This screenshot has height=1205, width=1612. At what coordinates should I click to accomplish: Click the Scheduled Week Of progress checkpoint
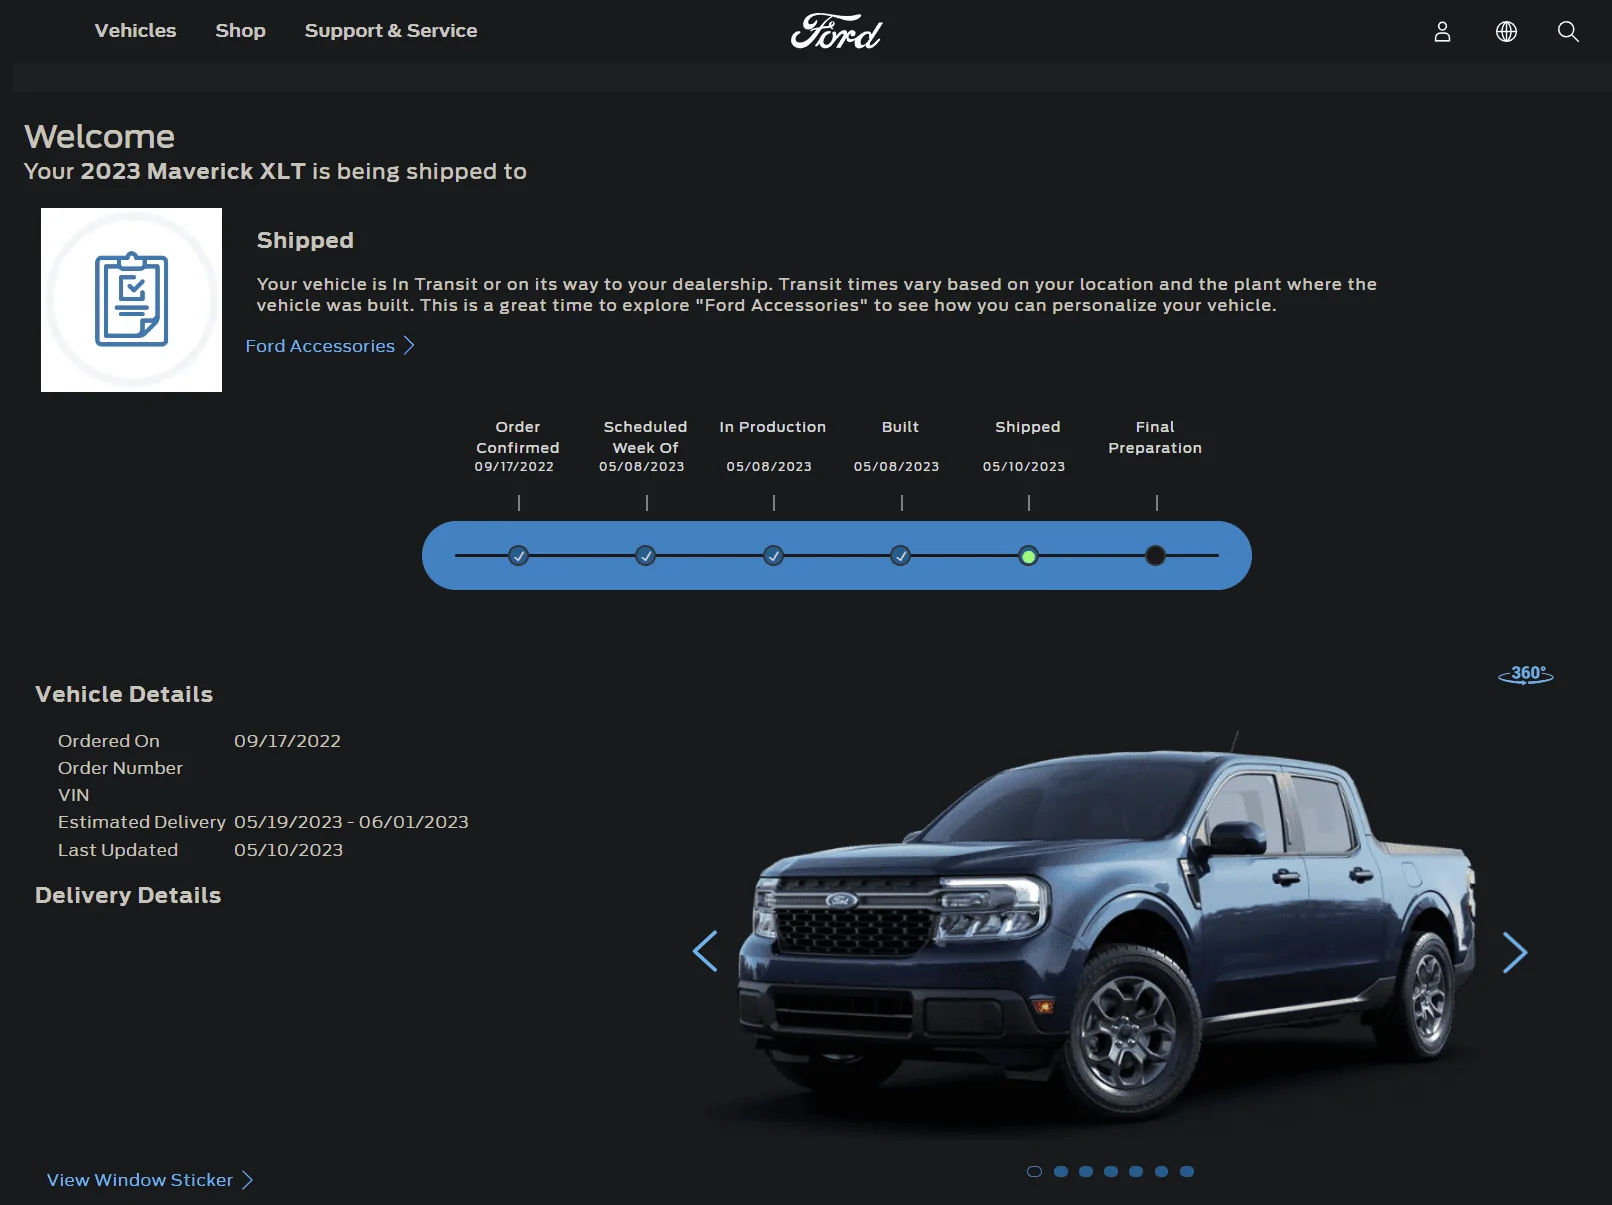[646, 556]
